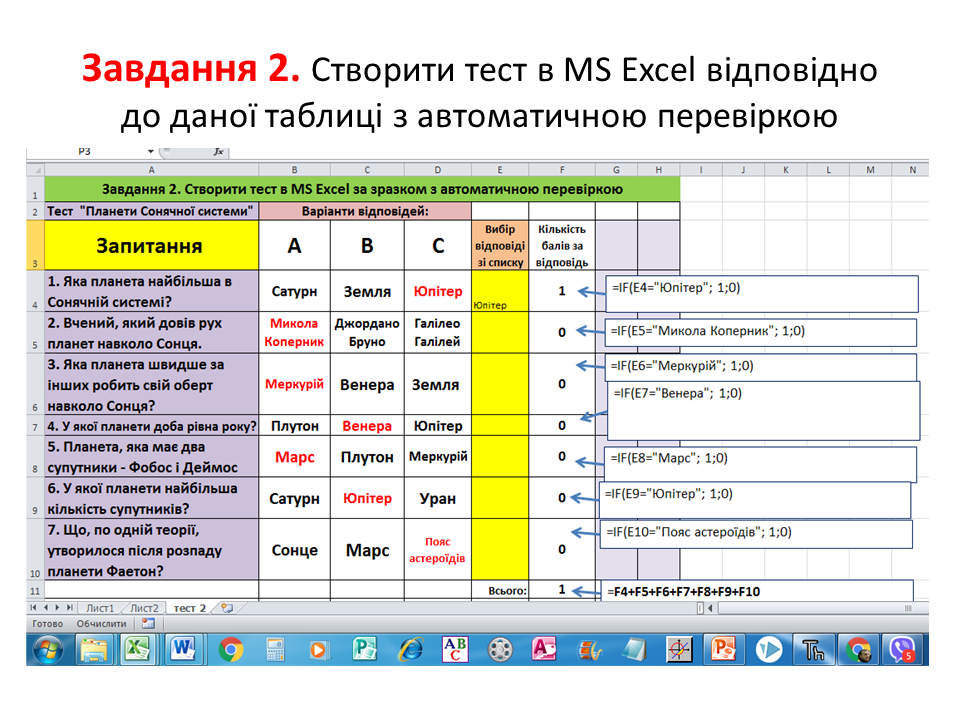Click yellow answer cell for question 7

click(500, 550)
